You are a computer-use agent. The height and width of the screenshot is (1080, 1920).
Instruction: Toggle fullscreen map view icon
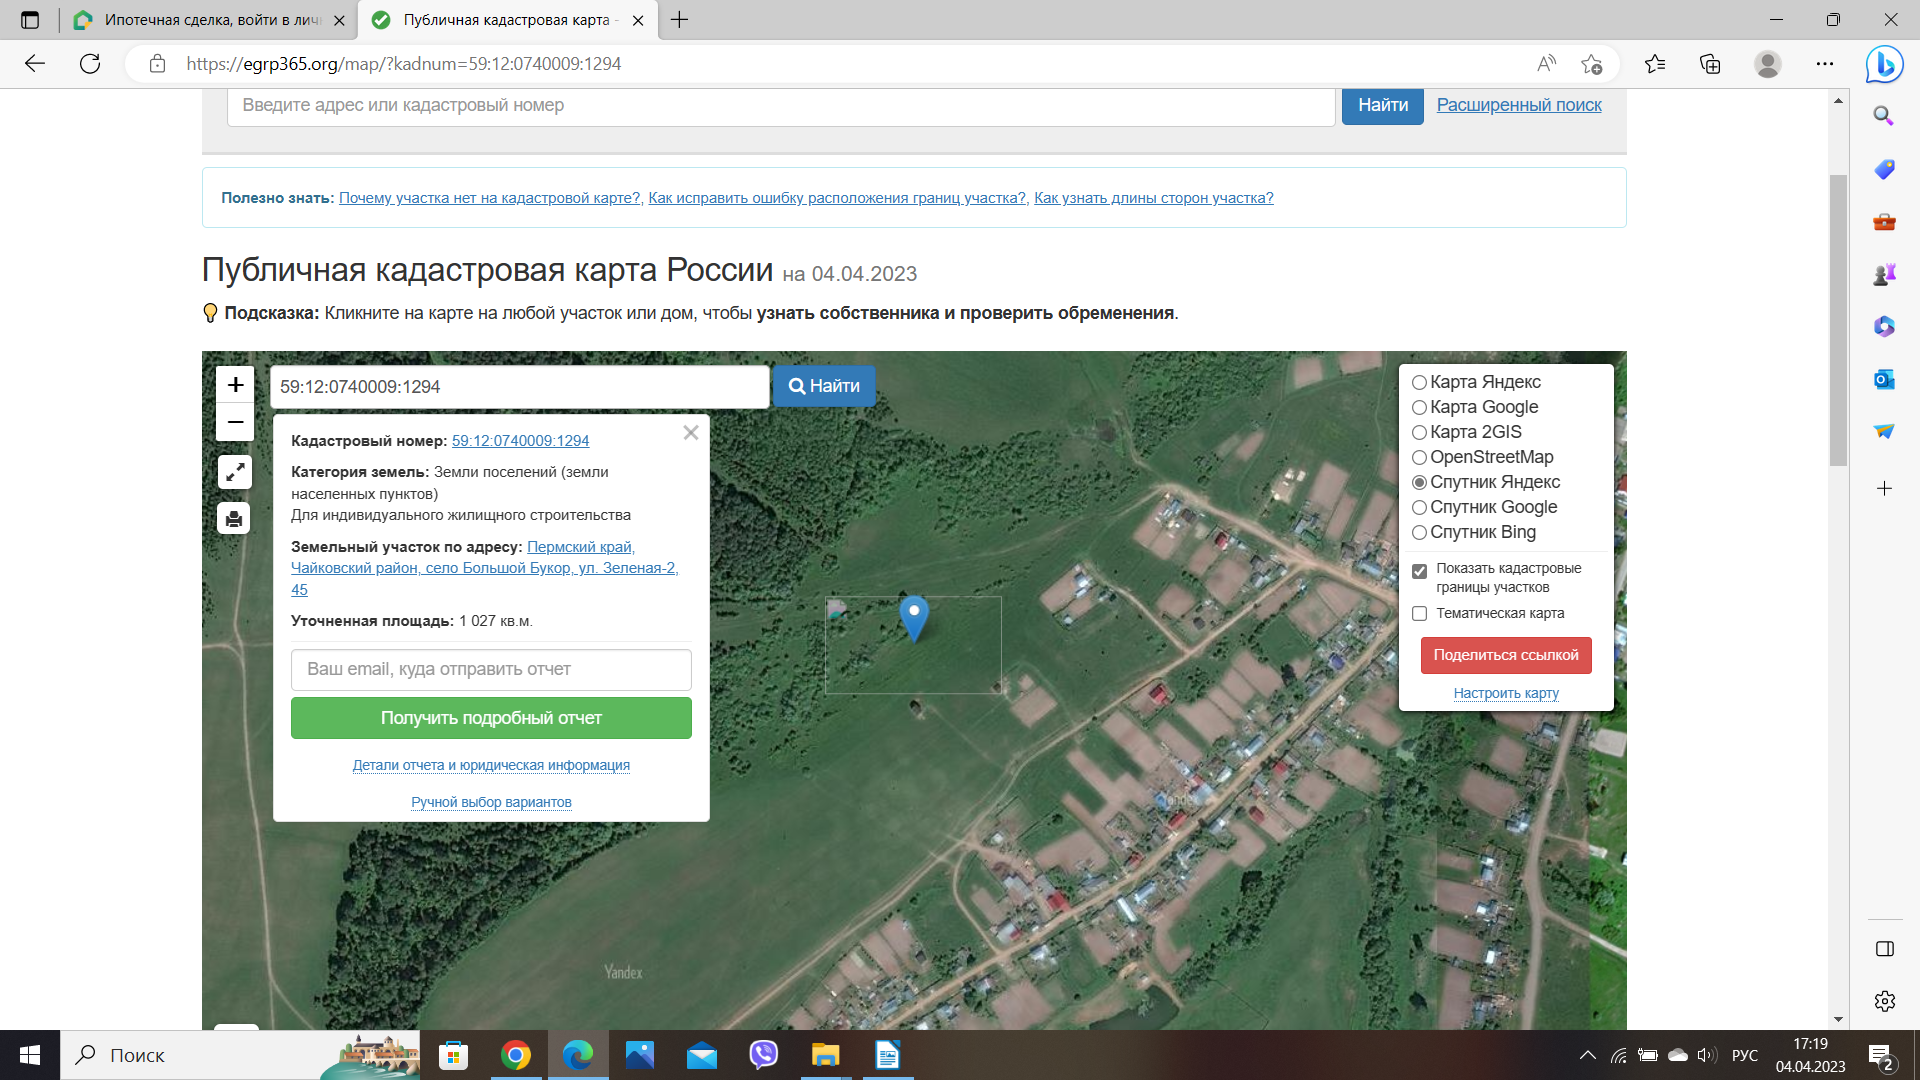[235, 472]
